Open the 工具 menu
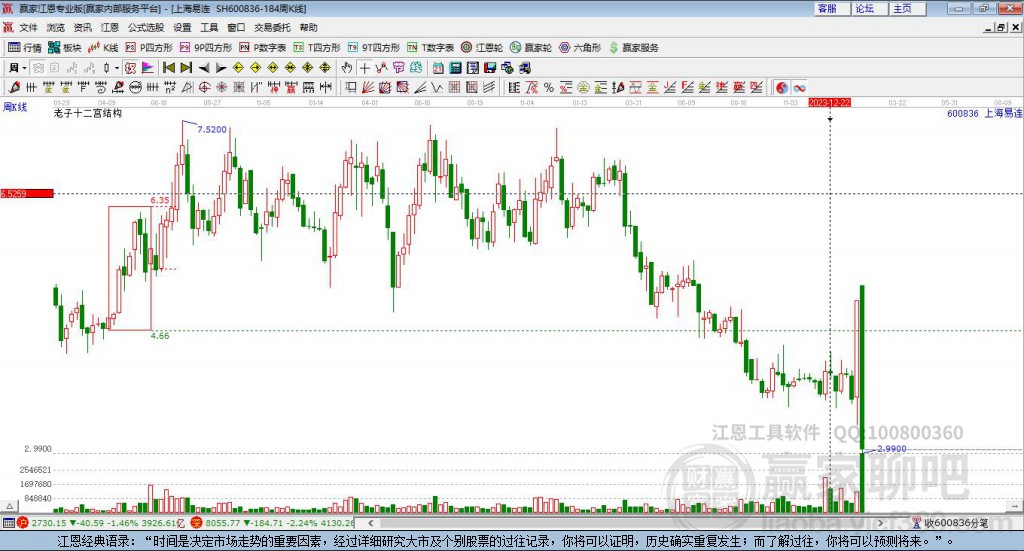1024x551 pixels. [x=209, y=27]
